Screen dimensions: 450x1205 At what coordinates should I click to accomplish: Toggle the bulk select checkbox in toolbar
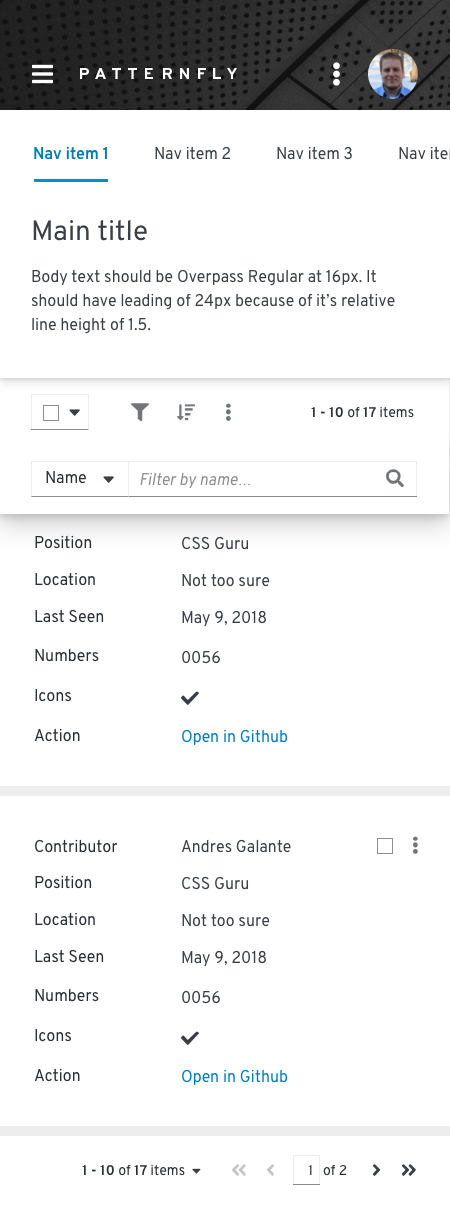pos(51,412)
